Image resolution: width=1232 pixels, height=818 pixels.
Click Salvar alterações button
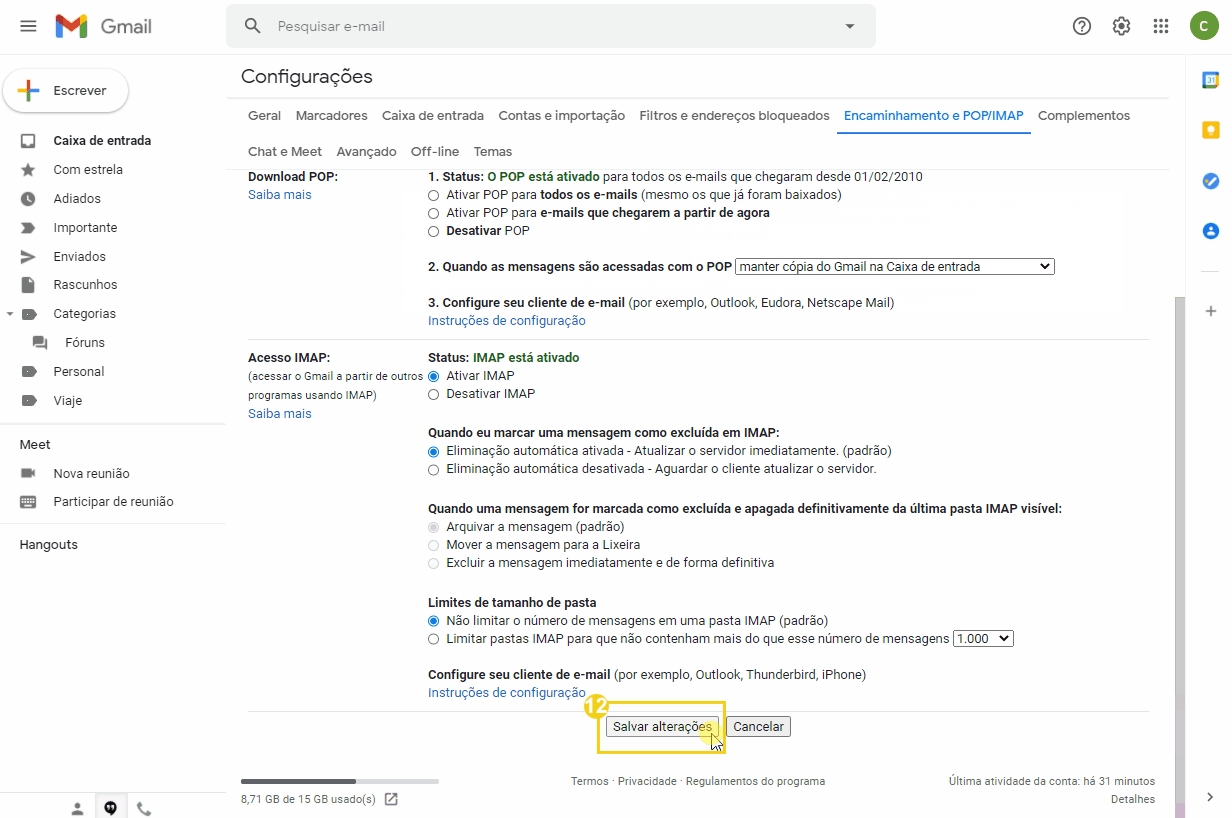(662, 727)
